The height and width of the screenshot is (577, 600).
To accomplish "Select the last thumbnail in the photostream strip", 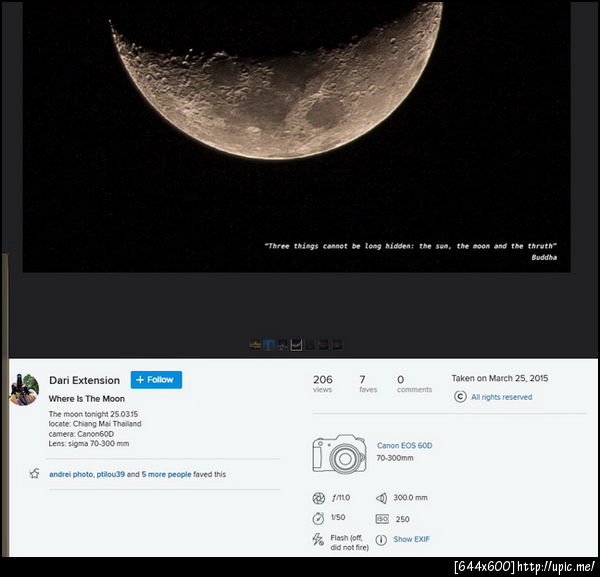I will click(x=338, y=345).
